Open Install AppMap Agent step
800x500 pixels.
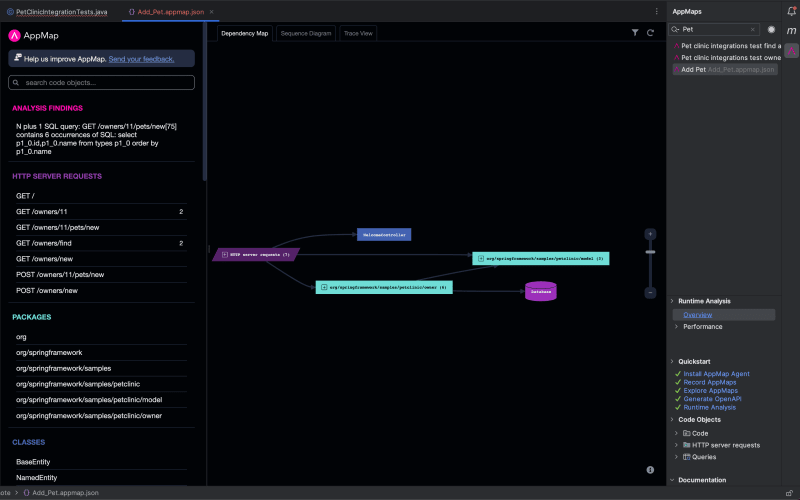click(x=716, y=374)
